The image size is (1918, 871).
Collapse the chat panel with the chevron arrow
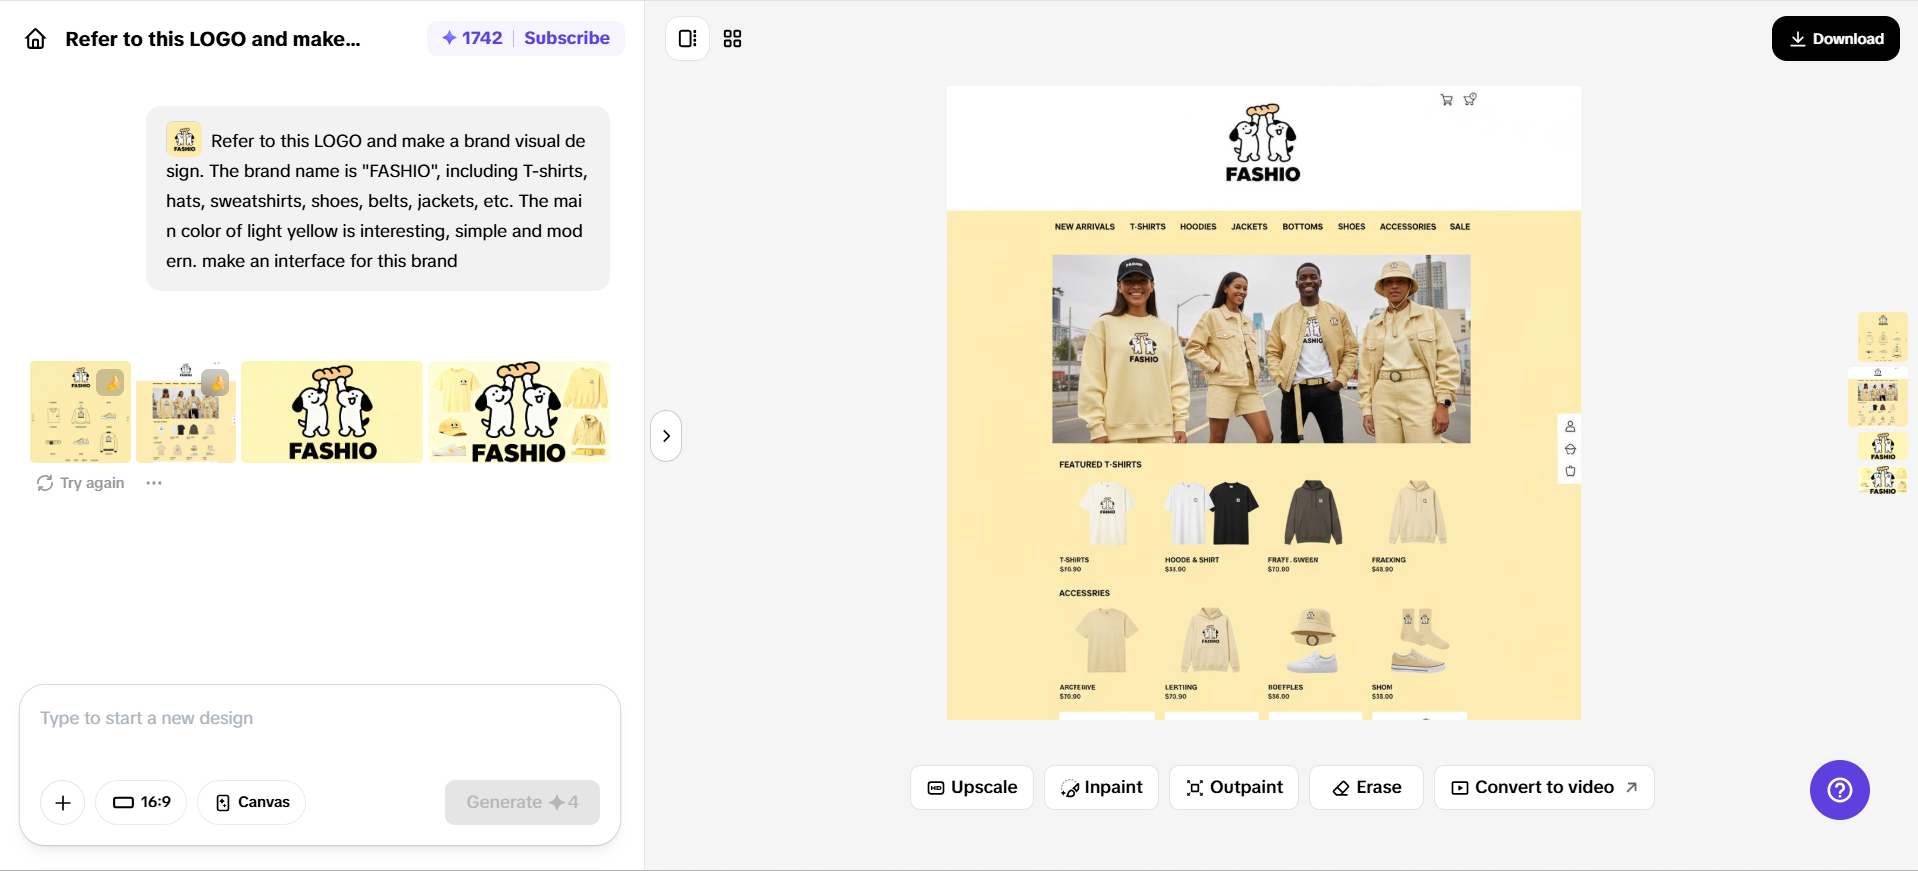tap(666, 436)
